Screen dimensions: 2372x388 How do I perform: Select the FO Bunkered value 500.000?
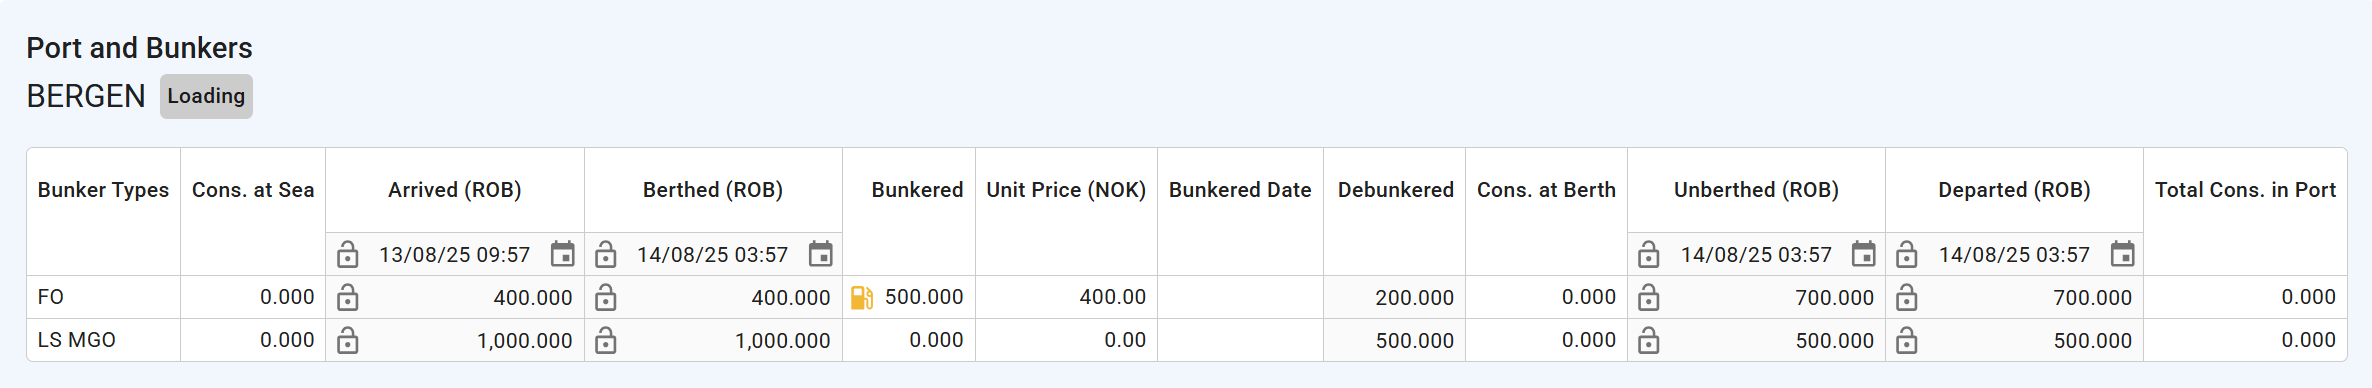point(924,297)
